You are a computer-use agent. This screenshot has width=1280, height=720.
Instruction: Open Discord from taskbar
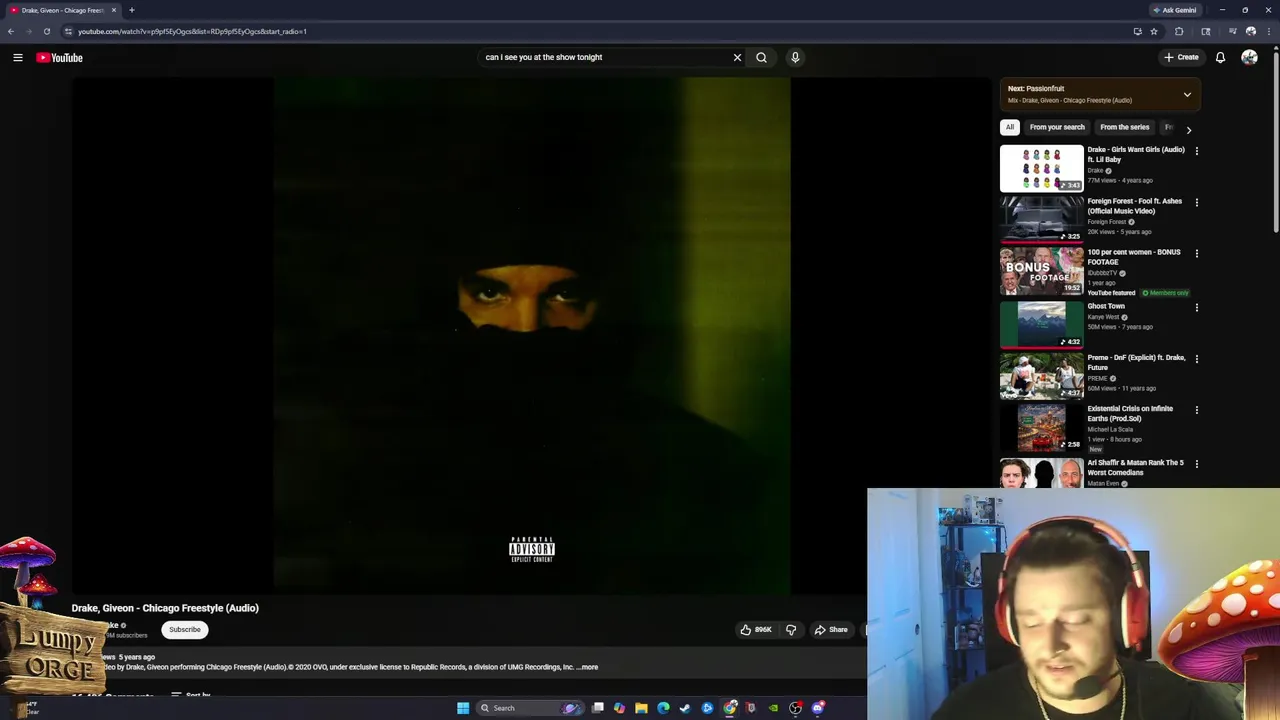point(818,708)
